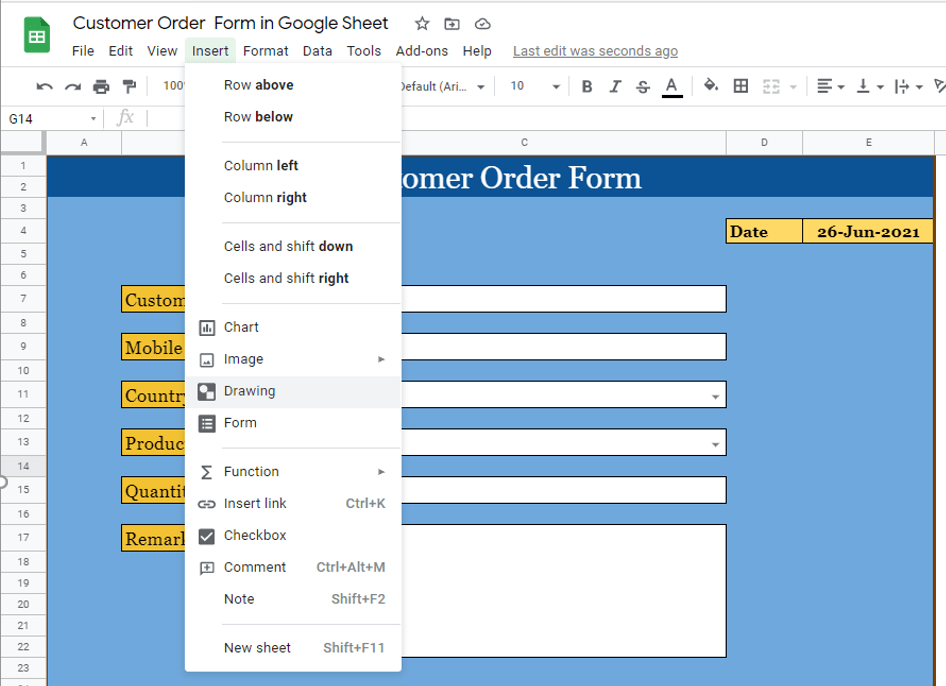Screen dimensions: 946x686
Task: Click merge cells icon
Action: coord(771,86)
